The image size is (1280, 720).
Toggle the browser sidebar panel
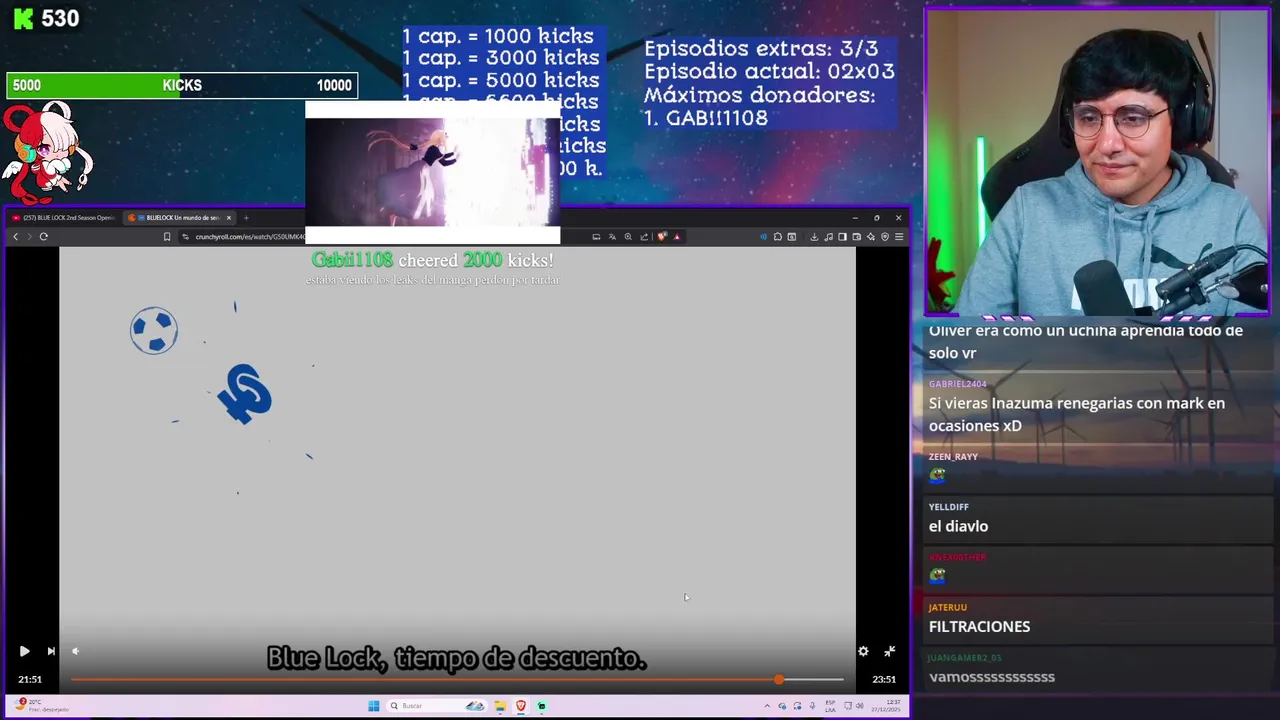(842, 237)
